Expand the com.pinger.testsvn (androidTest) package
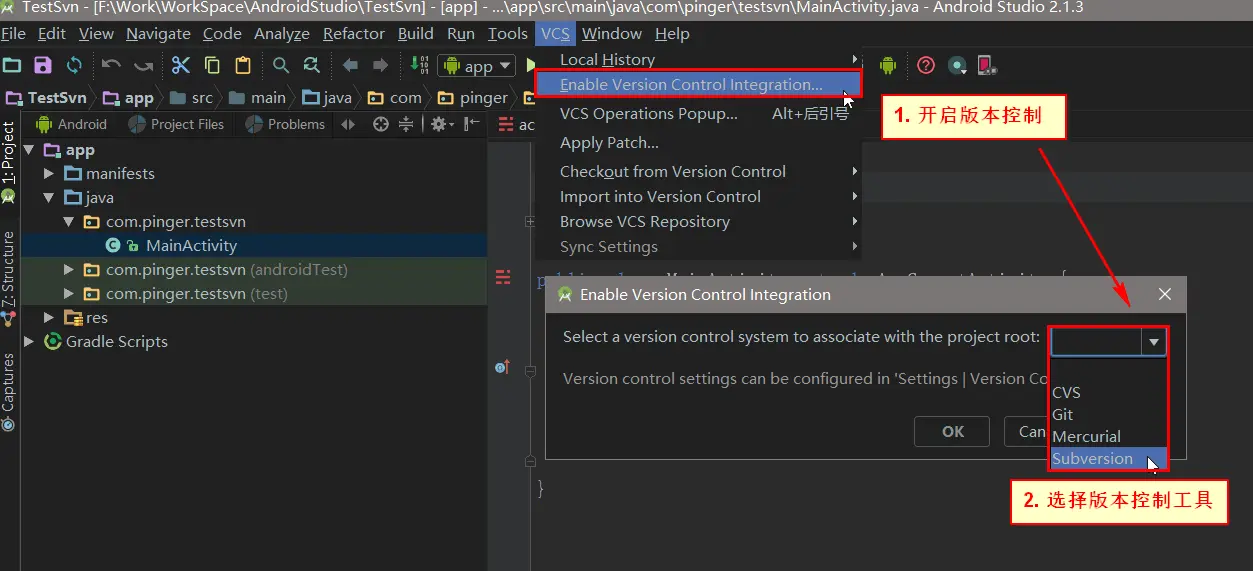 (x=69, y=270)
